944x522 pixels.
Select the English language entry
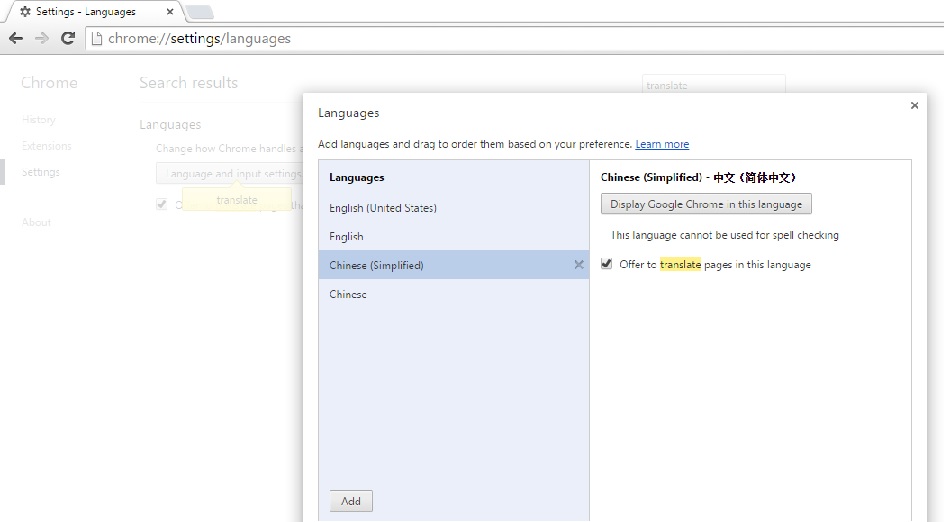453,236
